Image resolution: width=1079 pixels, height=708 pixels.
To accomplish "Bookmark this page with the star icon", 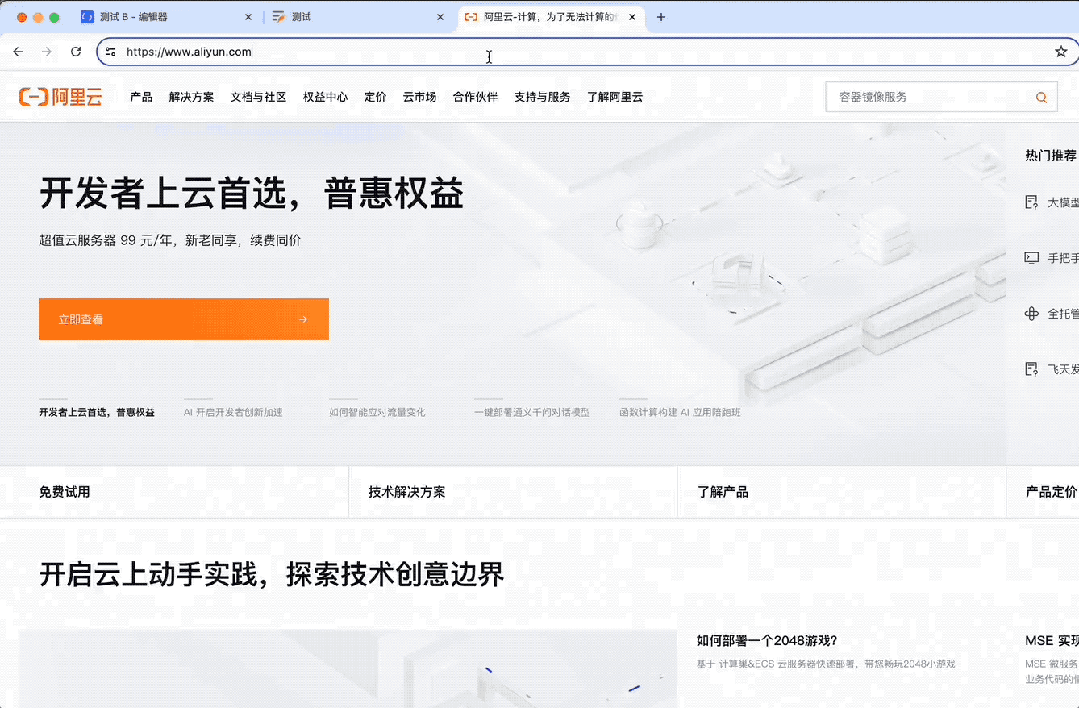I will tap(1061, 52).
